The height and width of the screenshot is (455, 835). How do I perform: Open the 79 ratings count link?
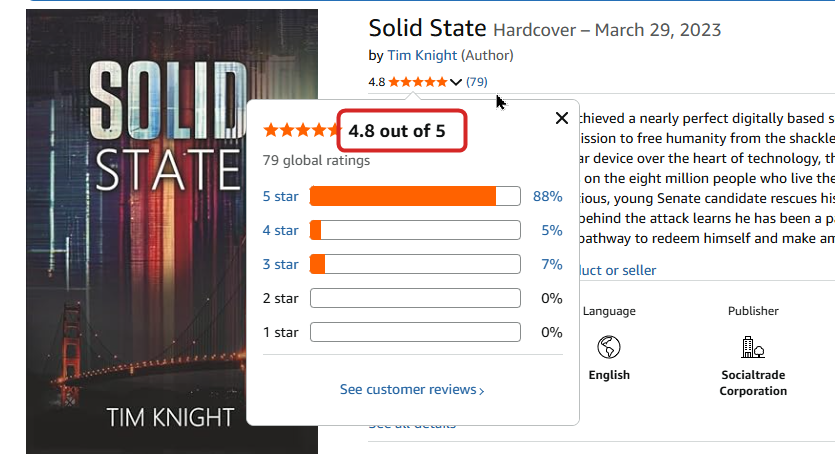point(477,82)
